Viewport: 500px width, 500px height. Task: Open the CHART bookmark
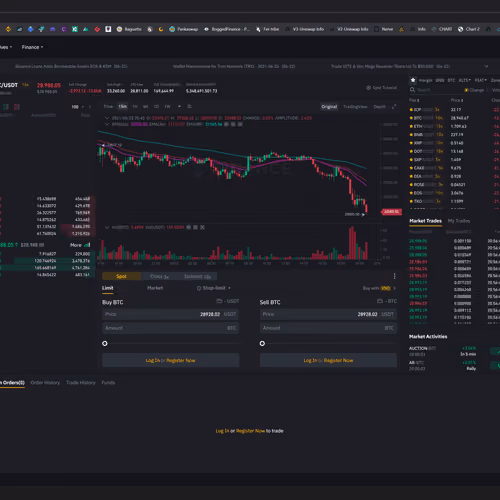[442, 29]
